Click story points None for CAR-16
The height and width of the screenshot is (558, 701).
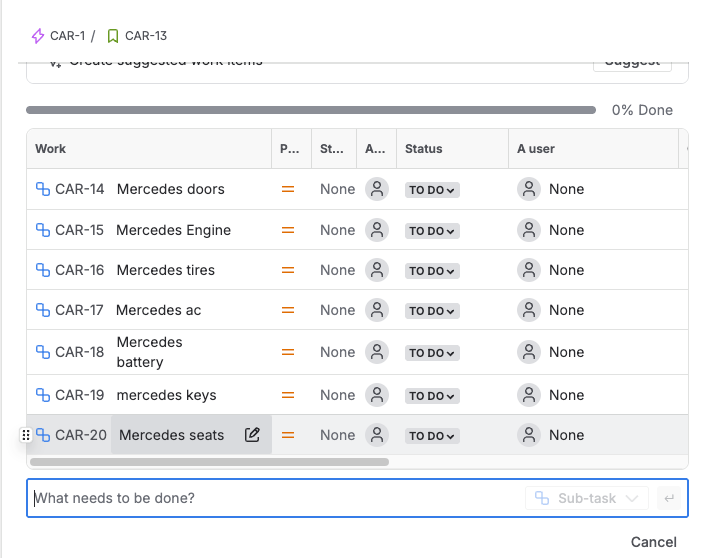click(338, 270)
